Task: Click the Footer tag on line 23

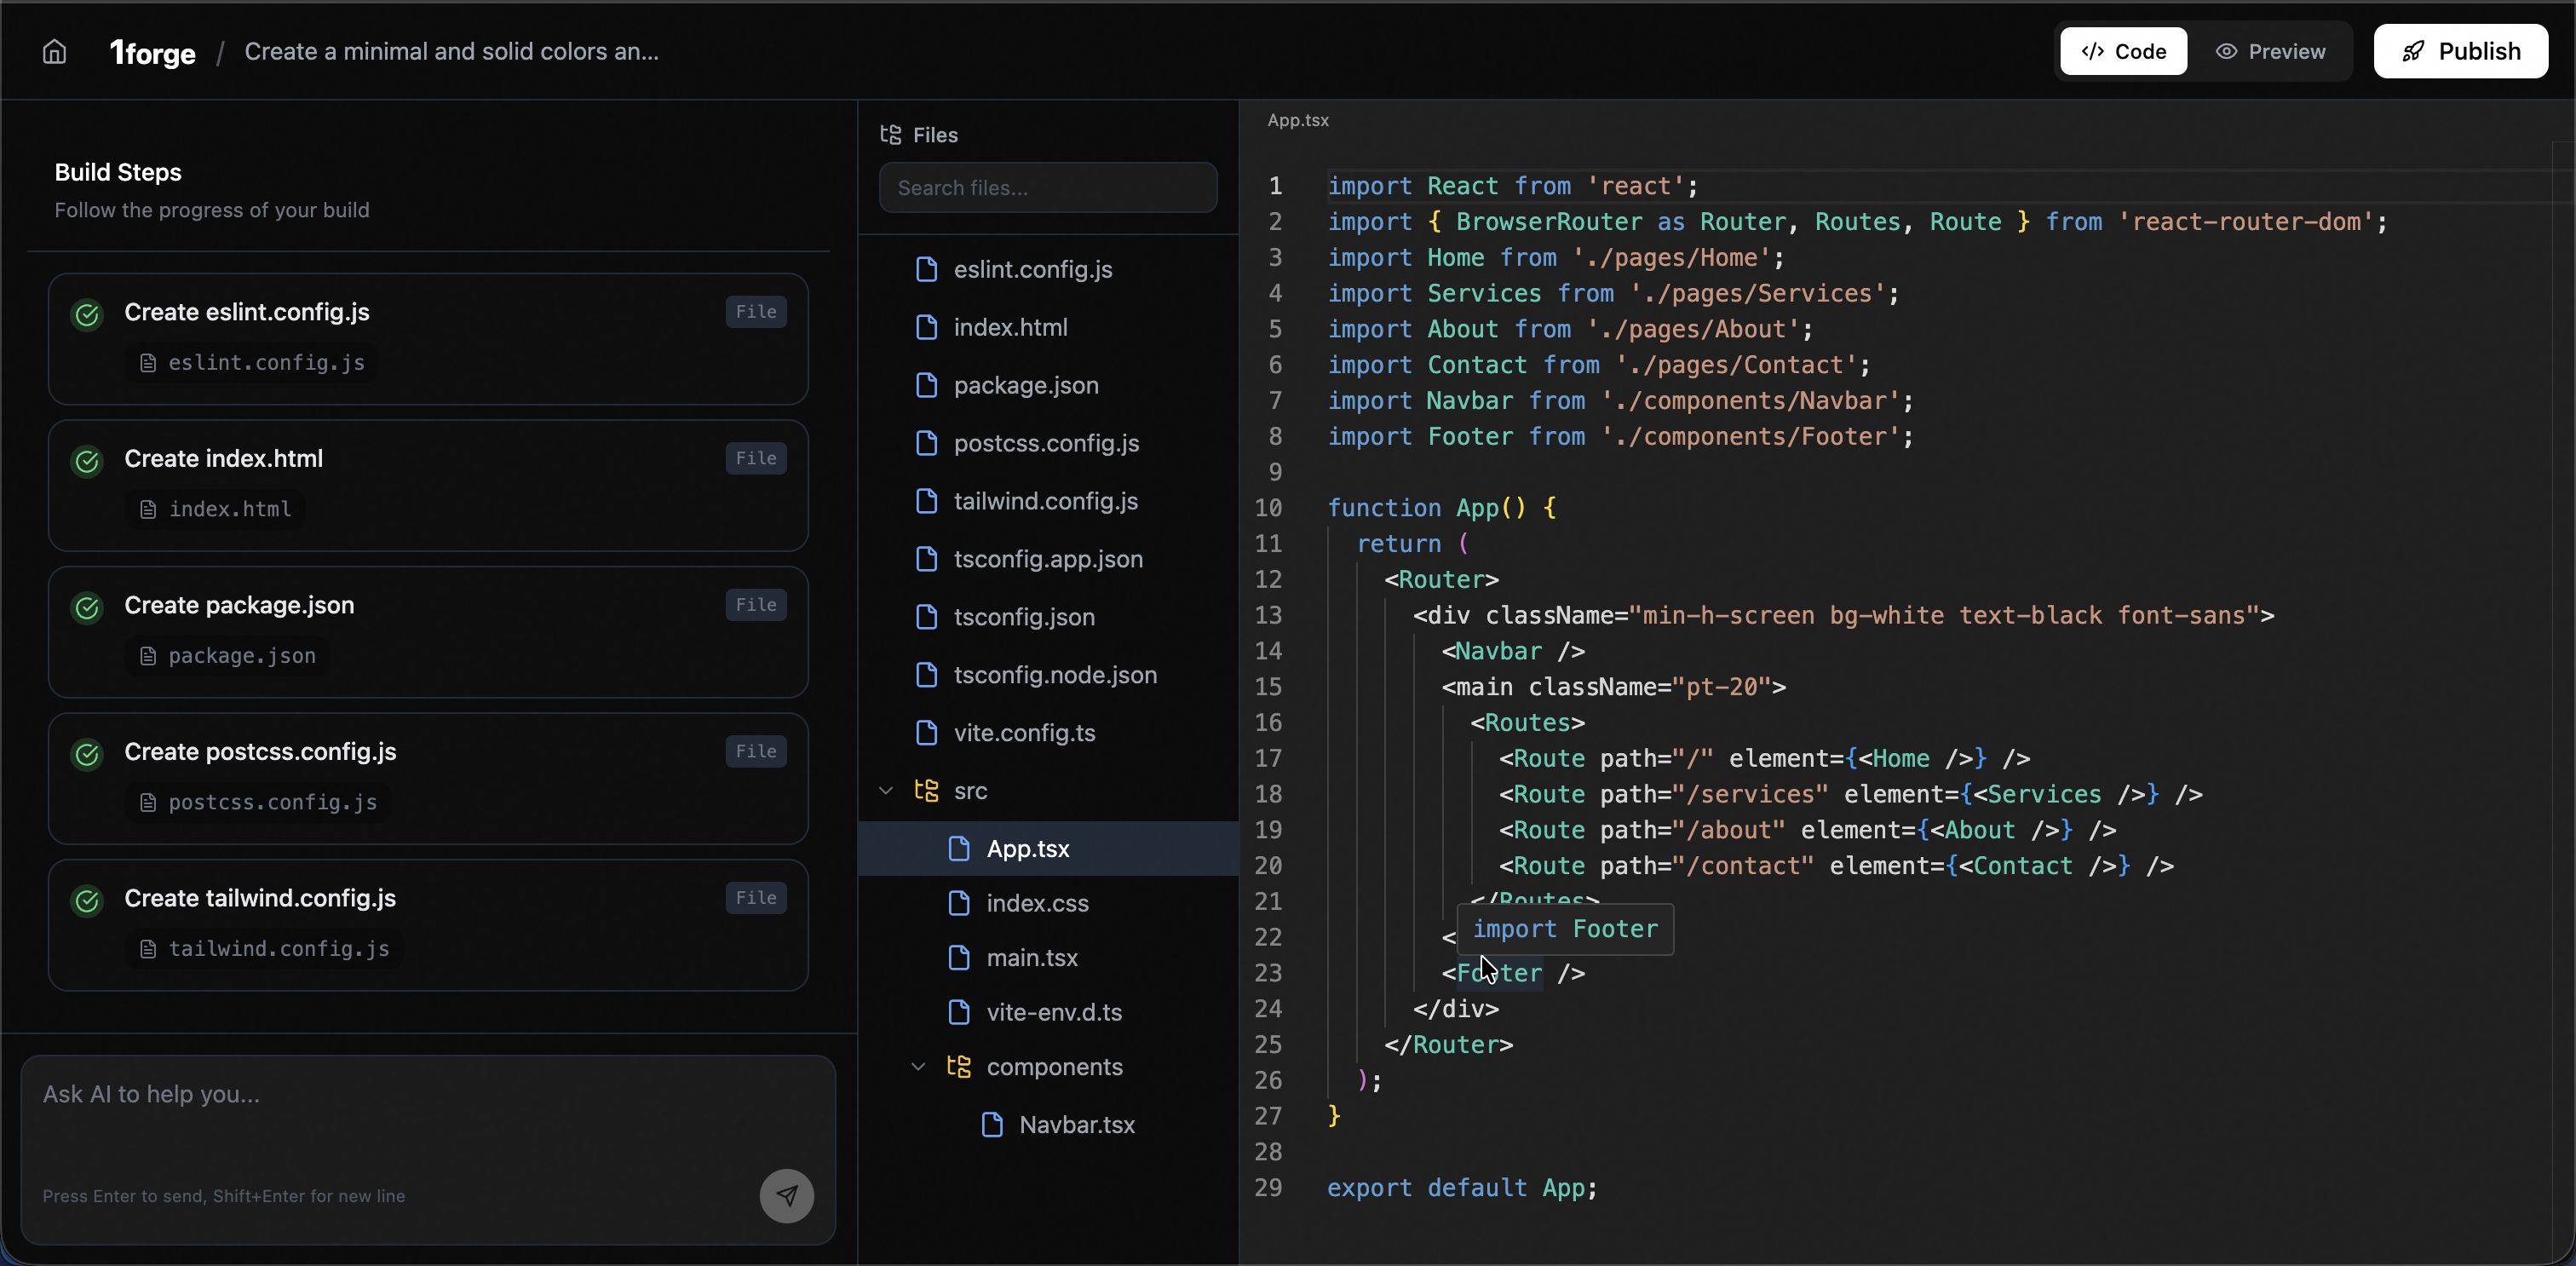Action: click(1499, 973)
